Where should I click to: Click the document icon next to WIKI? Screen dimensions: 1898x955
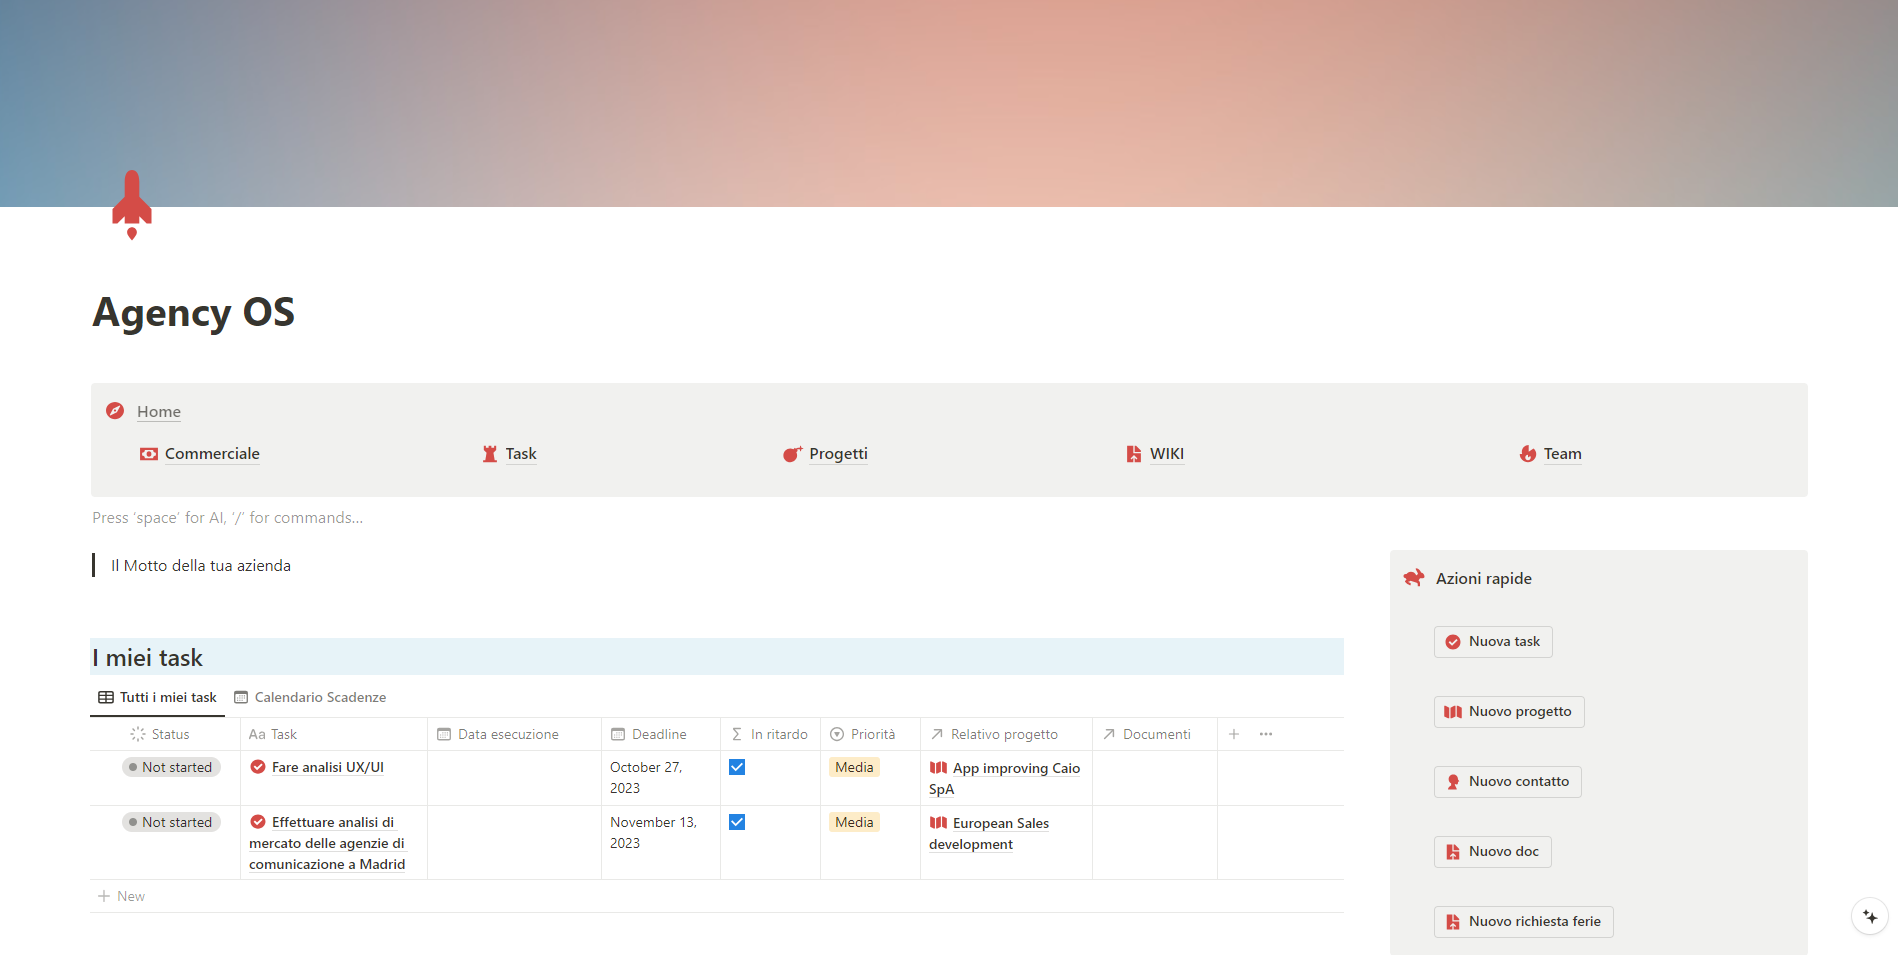(x=1134, y=454)
